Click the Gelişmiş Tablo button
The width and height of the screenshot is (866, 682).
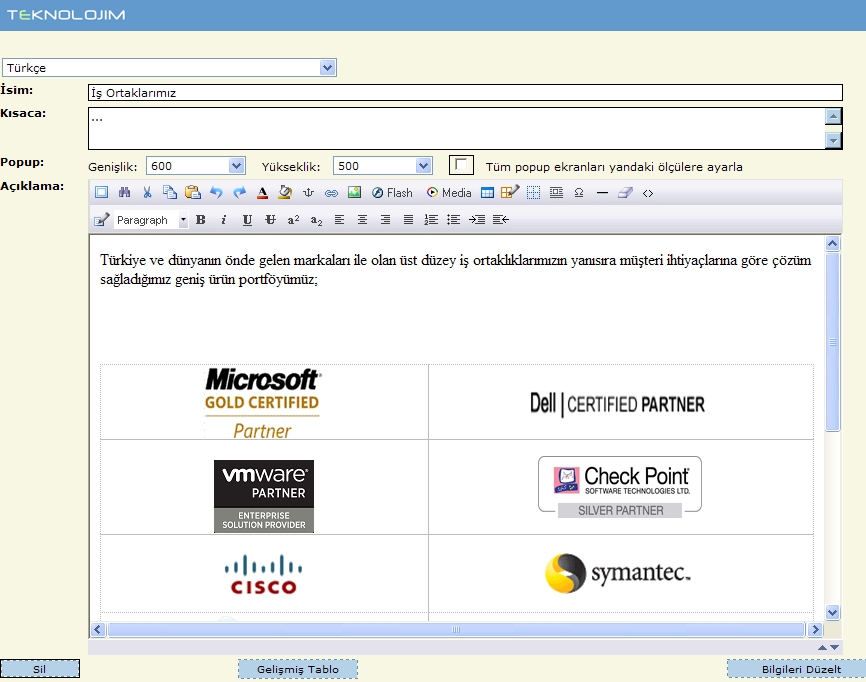pyautogui.click(x=298, y=669)
